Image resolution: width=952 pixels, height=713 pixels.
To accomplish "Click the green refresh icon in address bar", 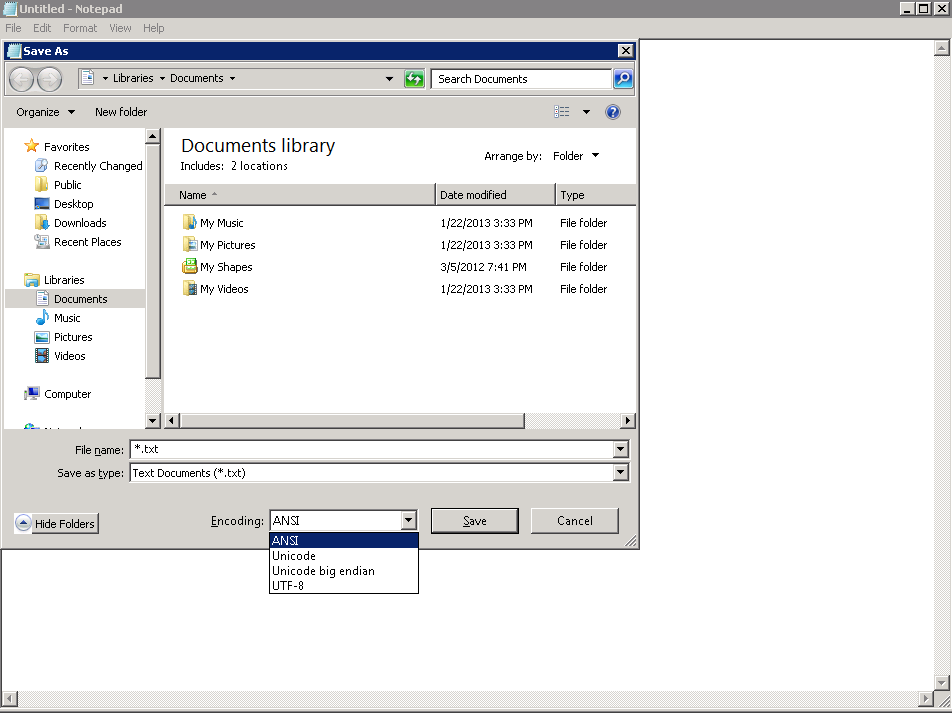I will [x=414, y=79].
